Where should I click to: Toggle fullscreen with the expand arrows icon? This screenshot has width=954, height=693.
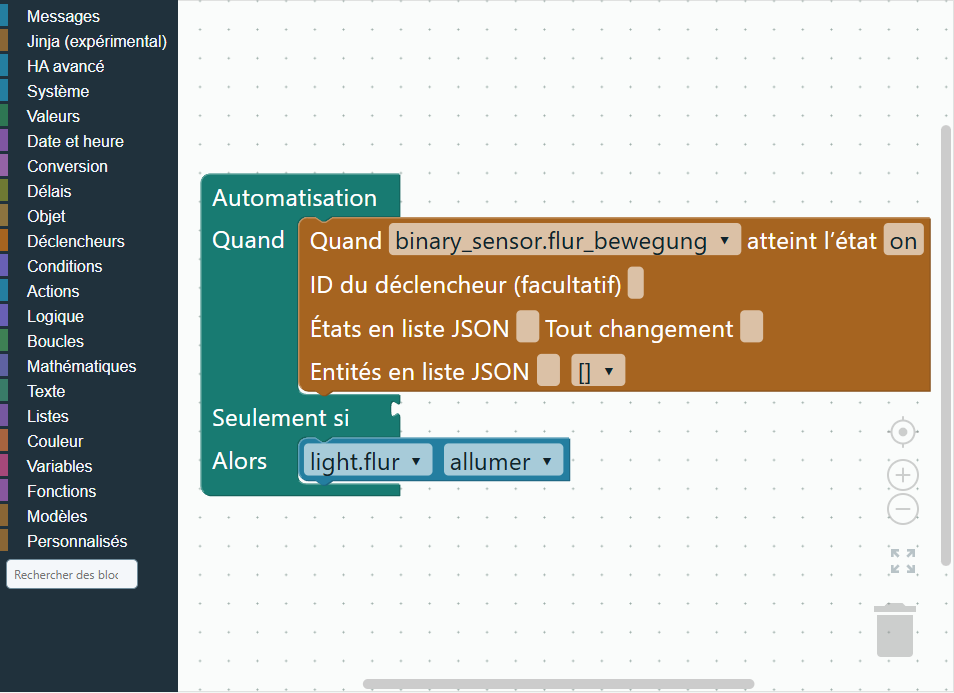[x=903, y=561]
